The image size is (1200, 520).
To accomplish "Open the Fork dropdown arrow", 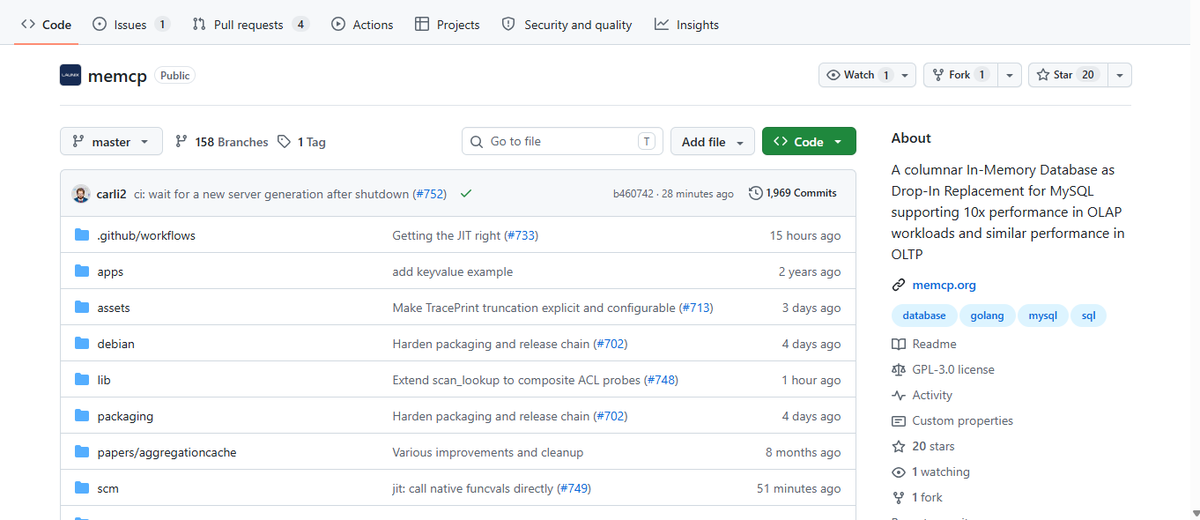I will (x=1009, y=75).
